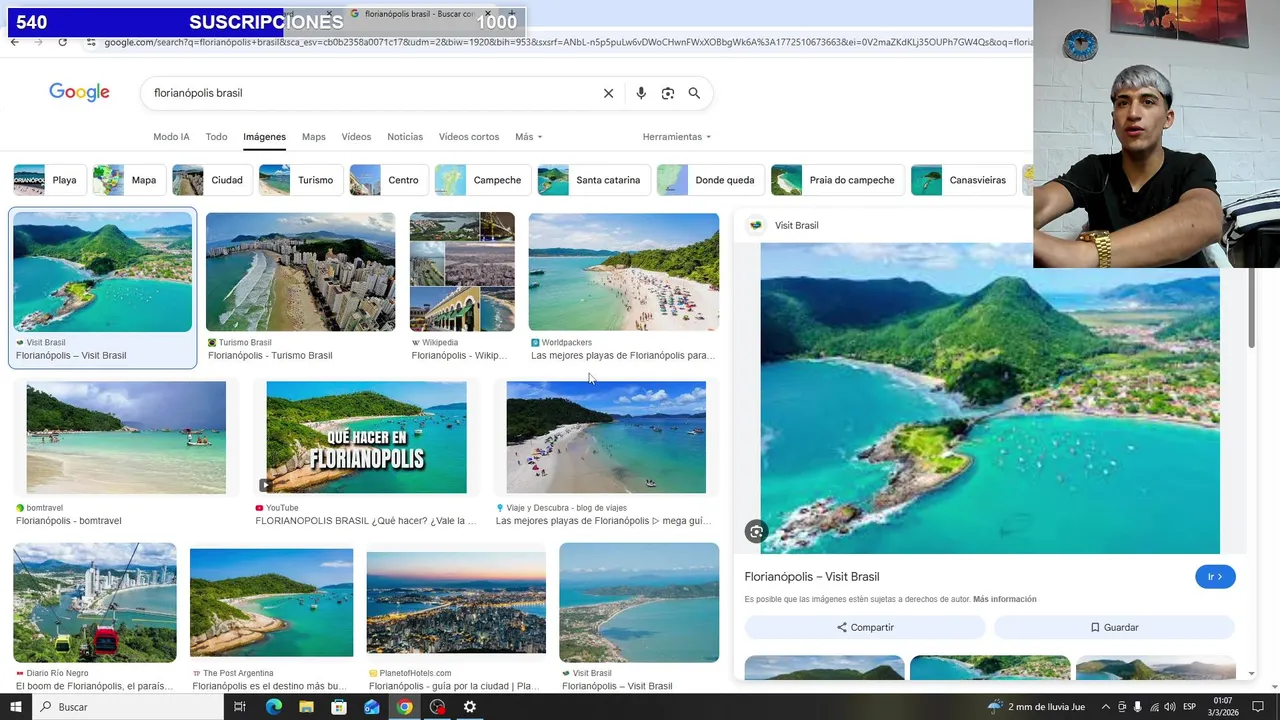1280x720 pixels.
Task: Filter images by Donde queda chip
Action: 709,180
